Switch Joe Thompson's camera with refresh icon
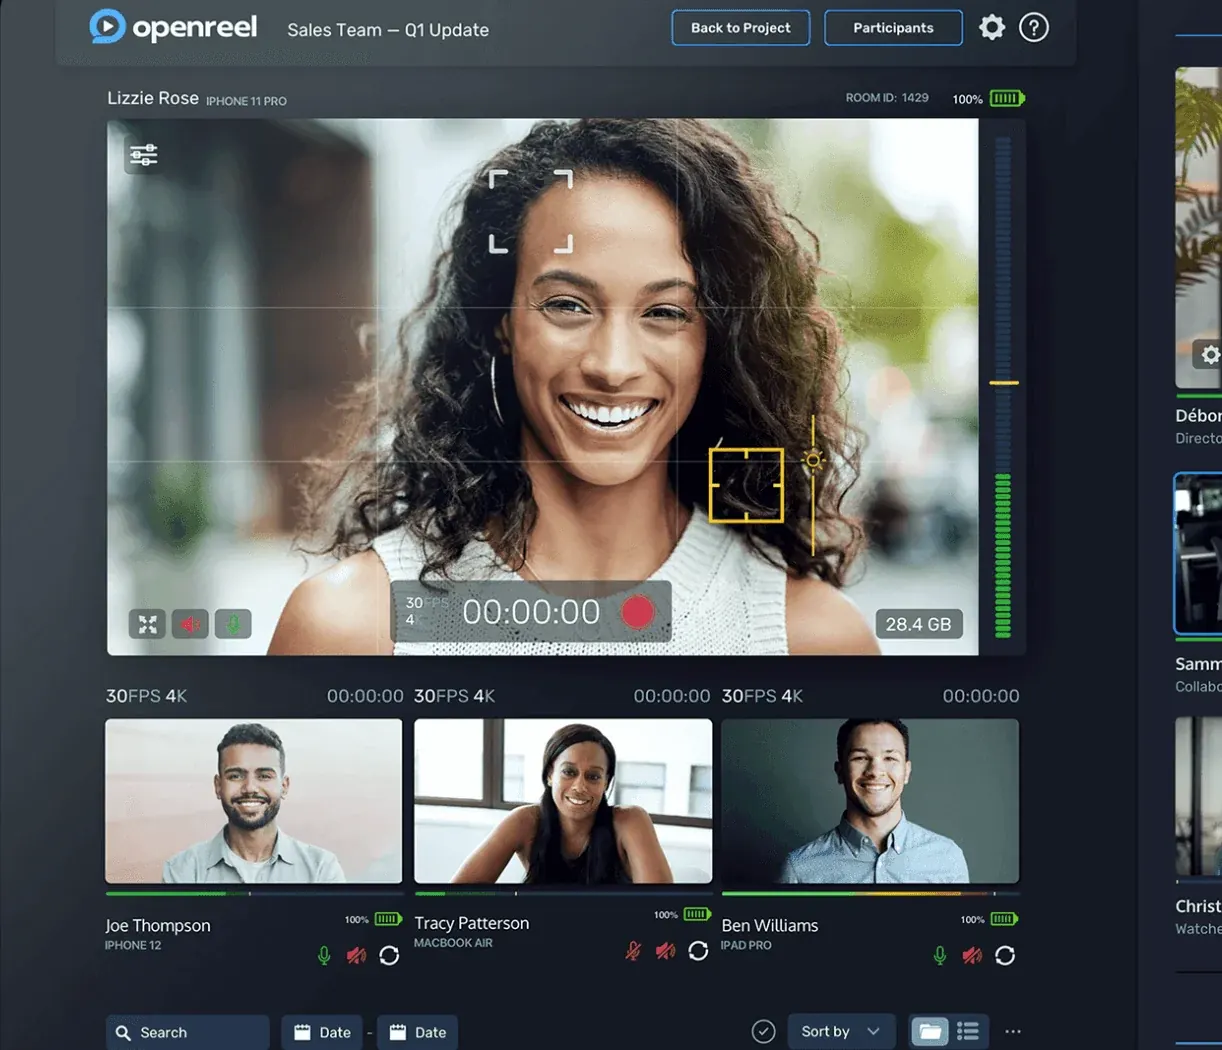1222x1050 pixels. (x=389, y=955)
